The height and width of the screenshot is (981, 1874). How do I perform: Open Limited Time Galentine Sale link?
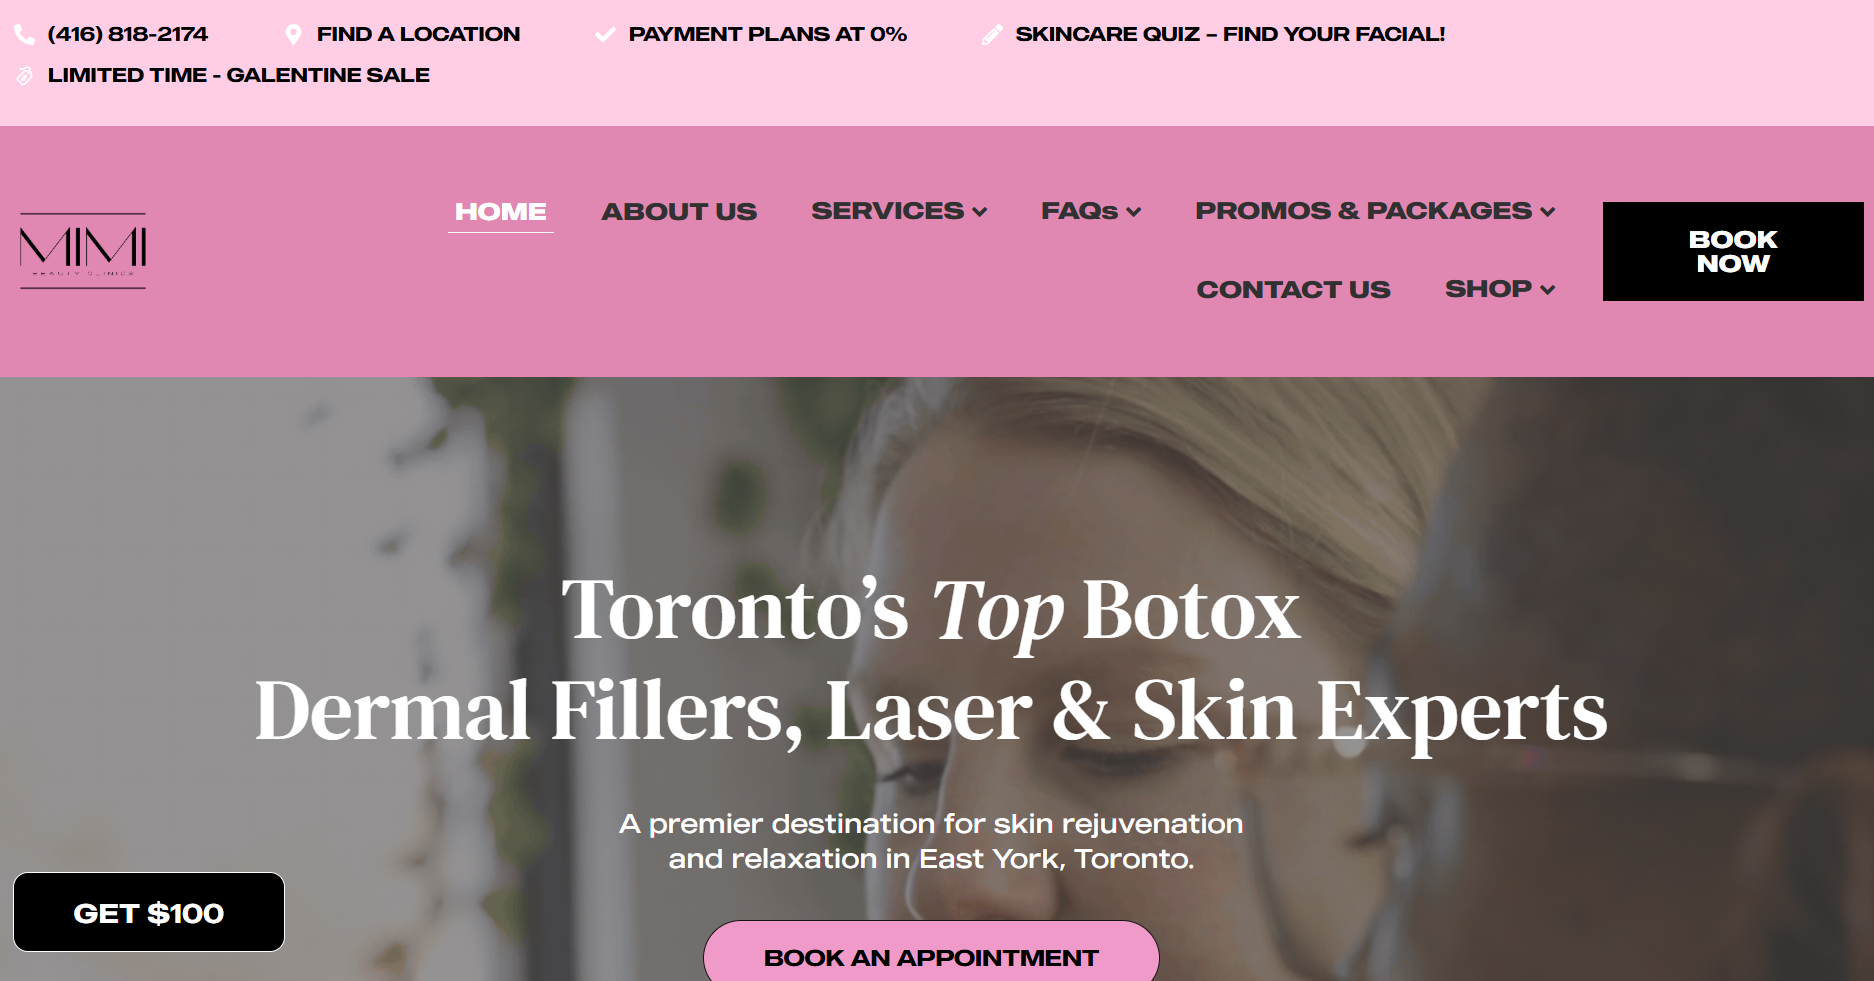pos(239,76)
